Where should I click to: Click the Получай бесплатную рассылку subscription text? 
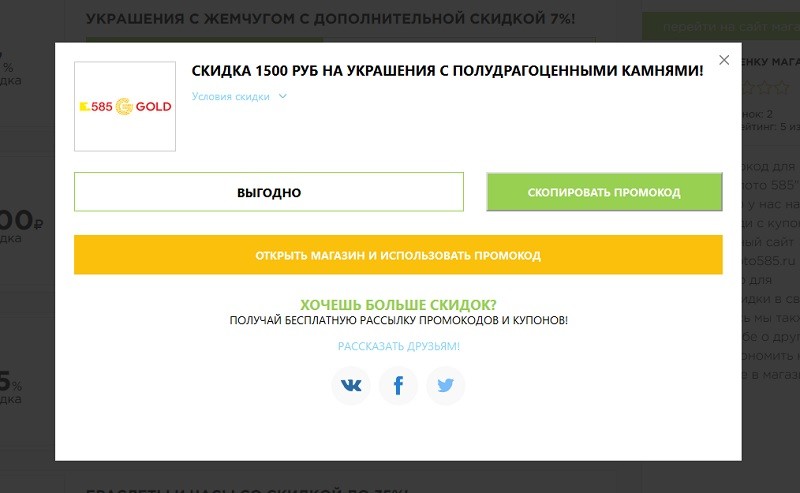(x=398, y=320)
